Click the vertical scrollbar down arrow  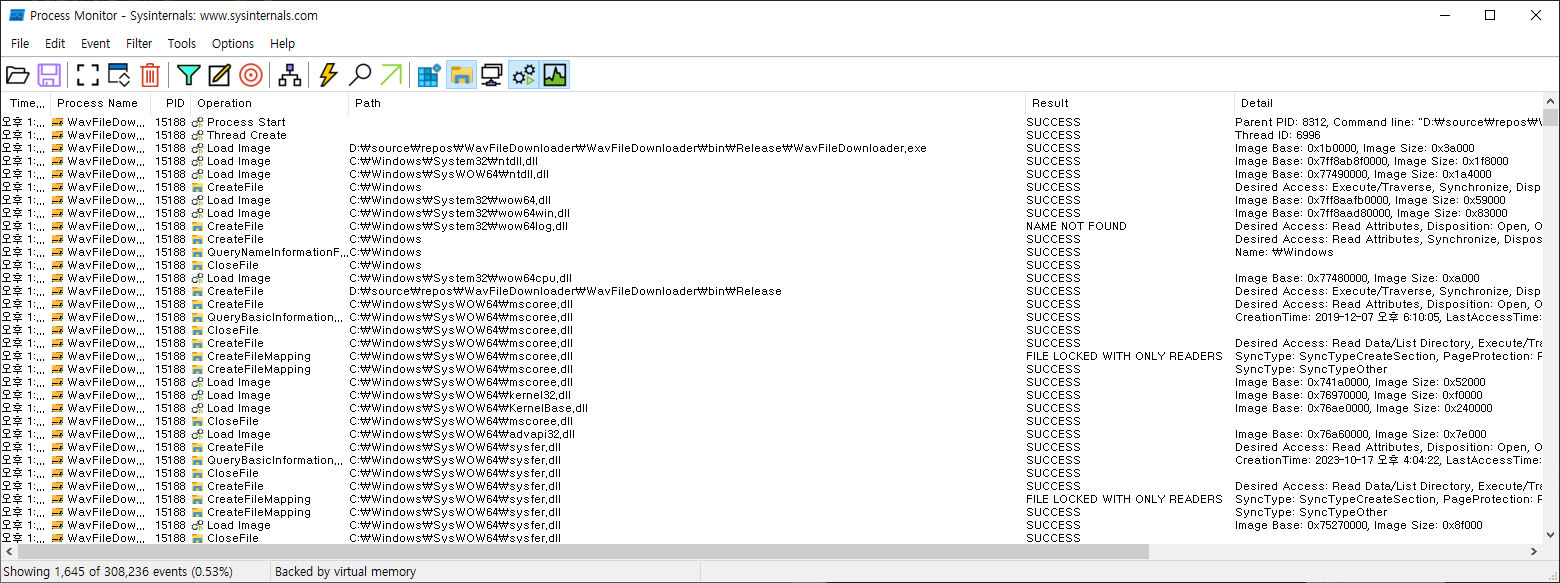(x=1552, y=536)
